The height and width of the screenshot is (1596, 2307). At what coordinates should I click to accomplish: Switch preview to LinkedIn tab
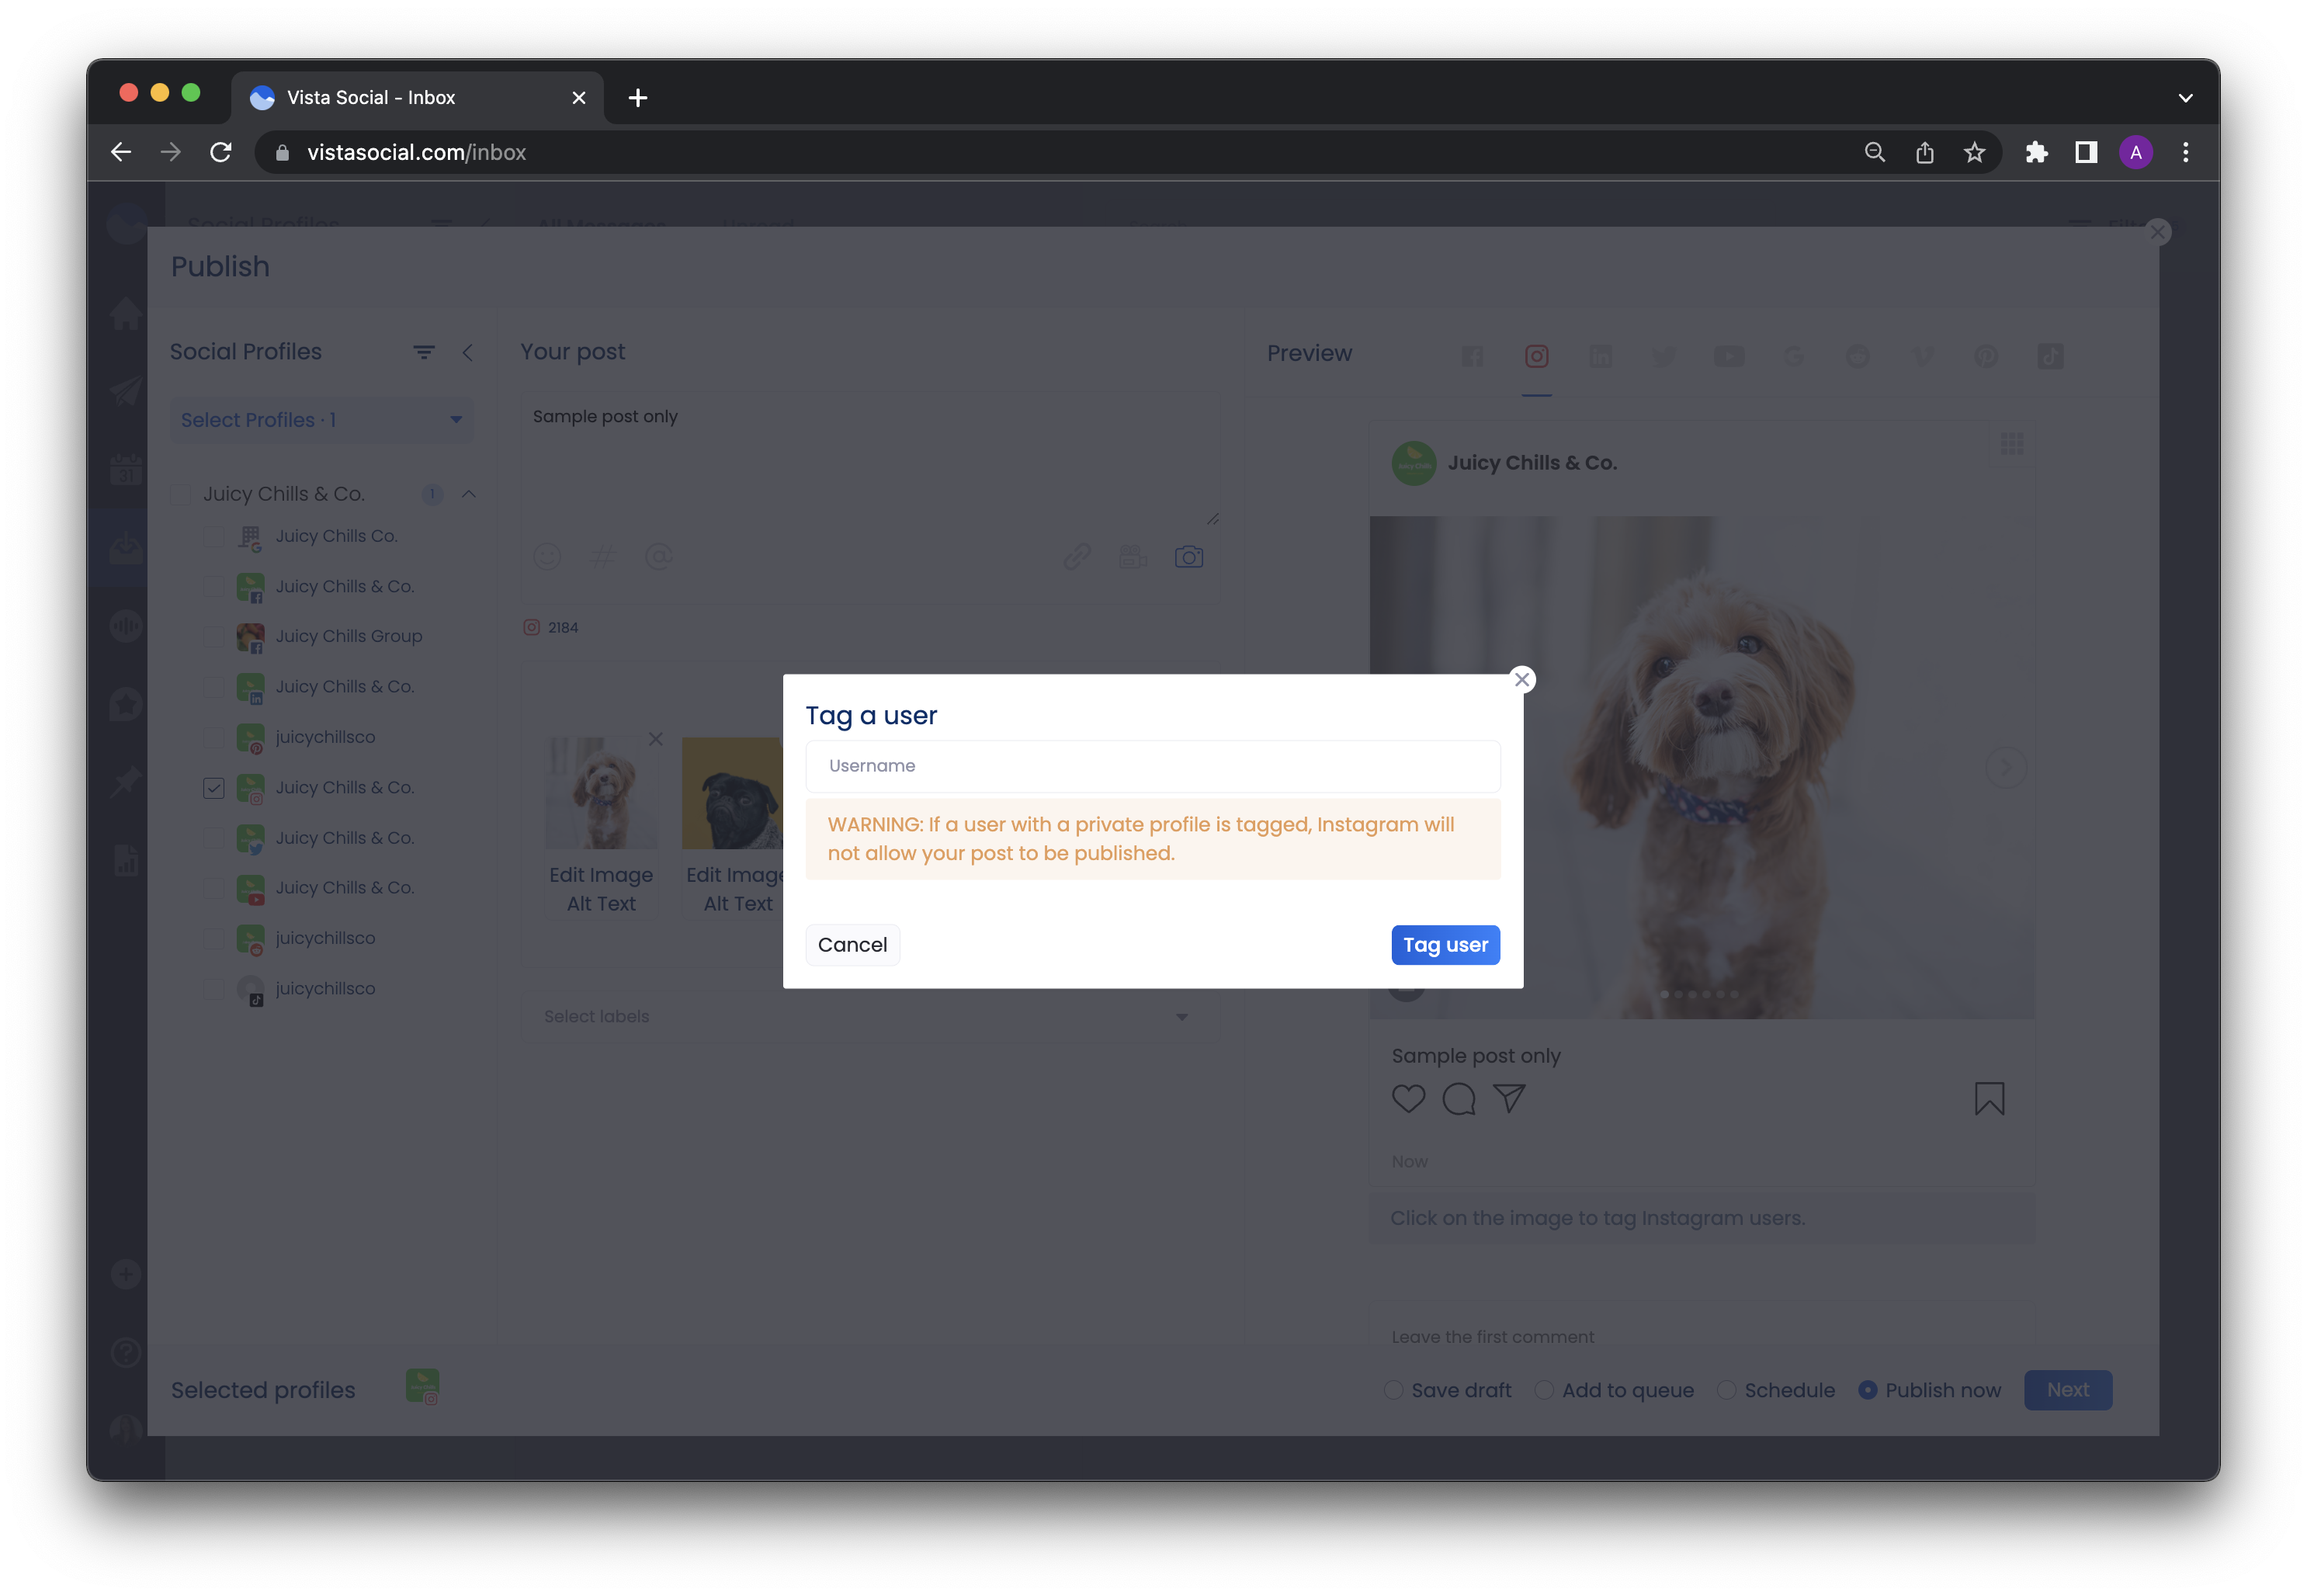click(x=1600, y=356)
